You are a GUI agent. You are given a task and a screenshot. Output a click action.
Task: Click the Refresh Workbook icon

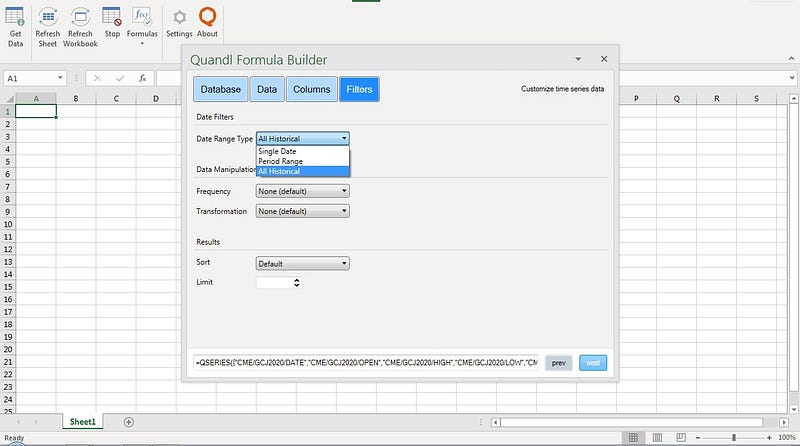80,27
